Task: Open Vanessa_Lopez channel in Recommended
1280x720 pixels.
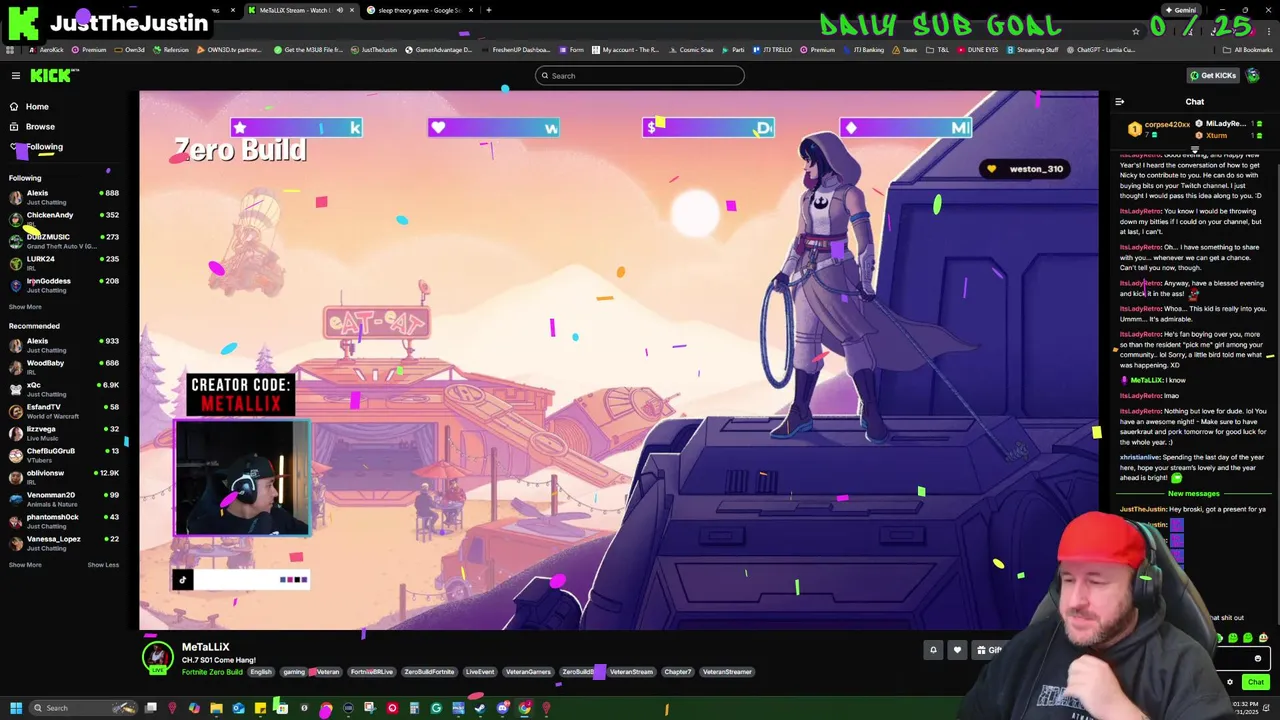Action: 64,543
